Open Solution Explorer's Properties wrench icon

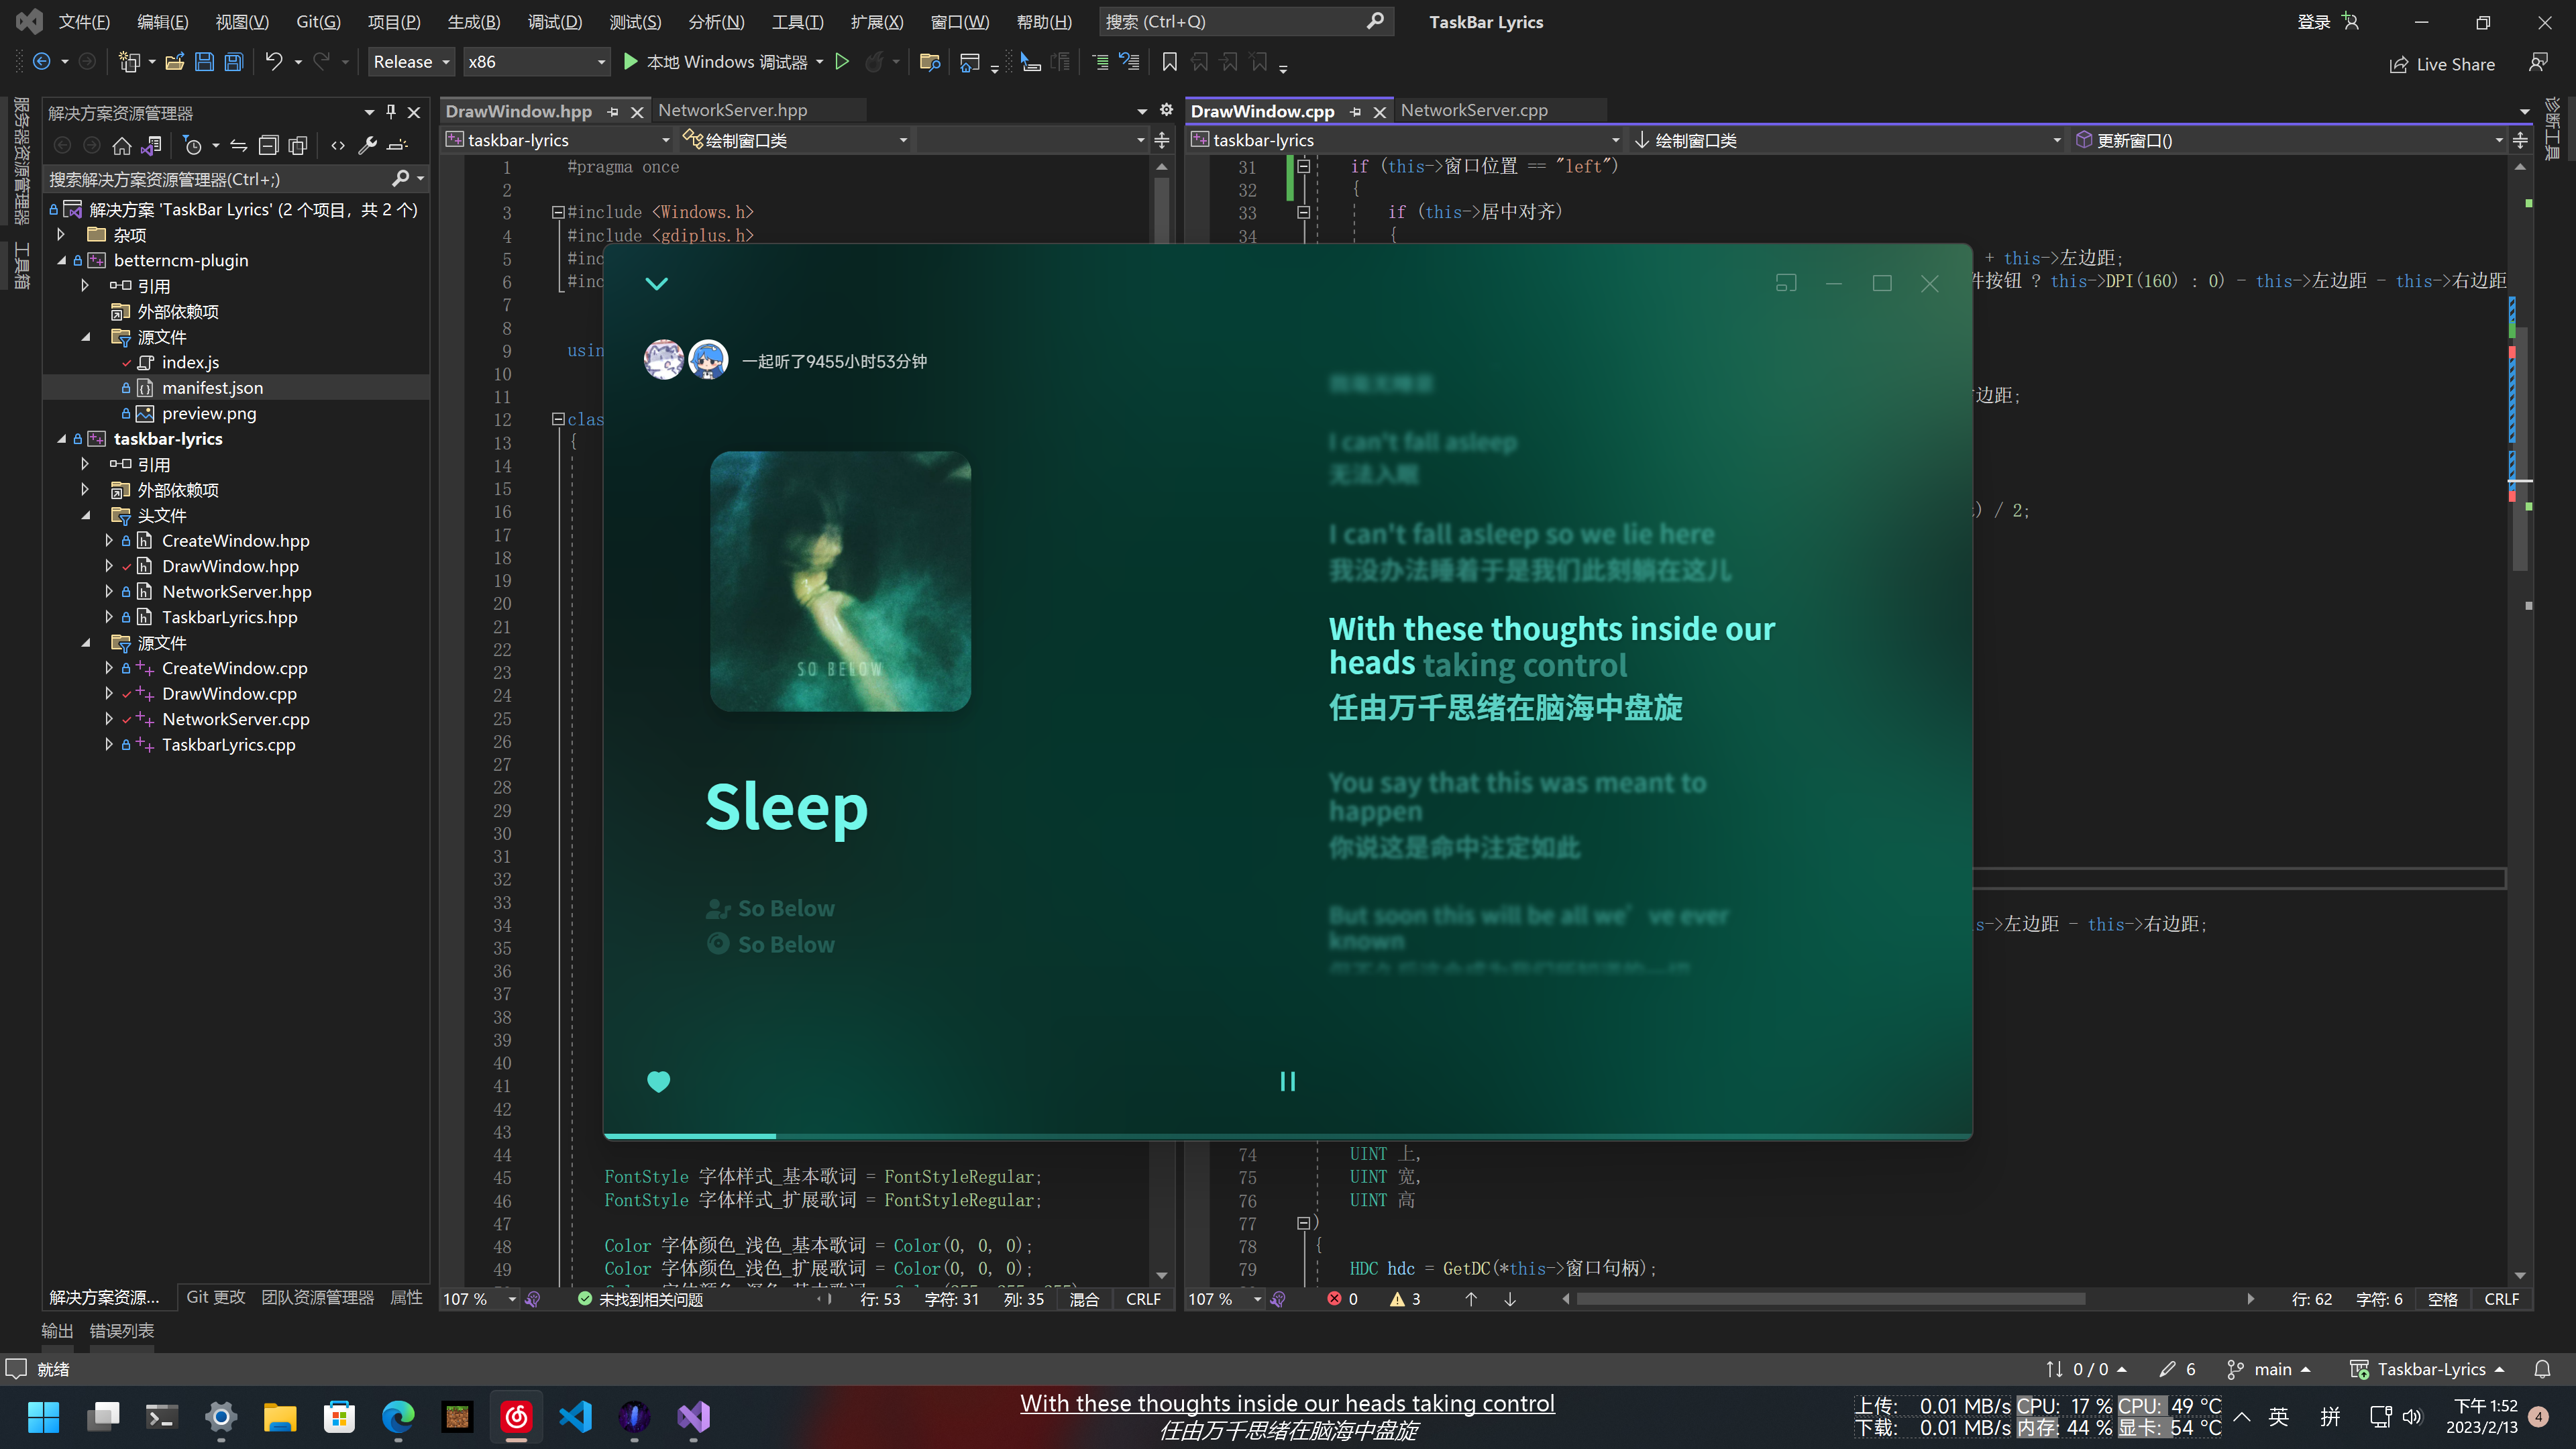click(x=367, y=146)
